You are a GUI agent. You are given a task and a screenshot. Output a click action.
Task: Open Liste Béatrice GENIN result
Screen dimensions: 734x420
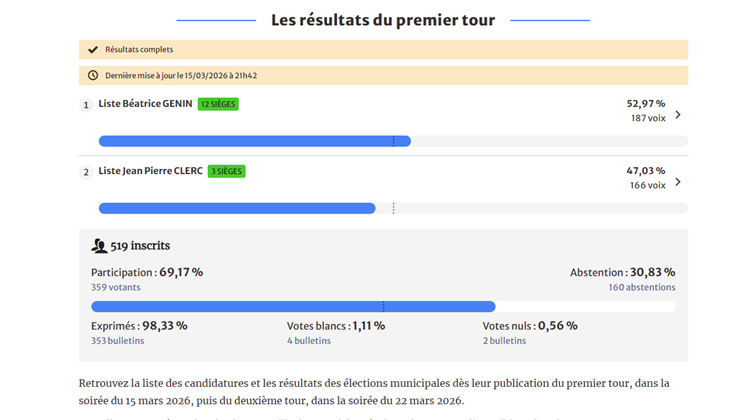pyautogui.click(x=145, y=104)
